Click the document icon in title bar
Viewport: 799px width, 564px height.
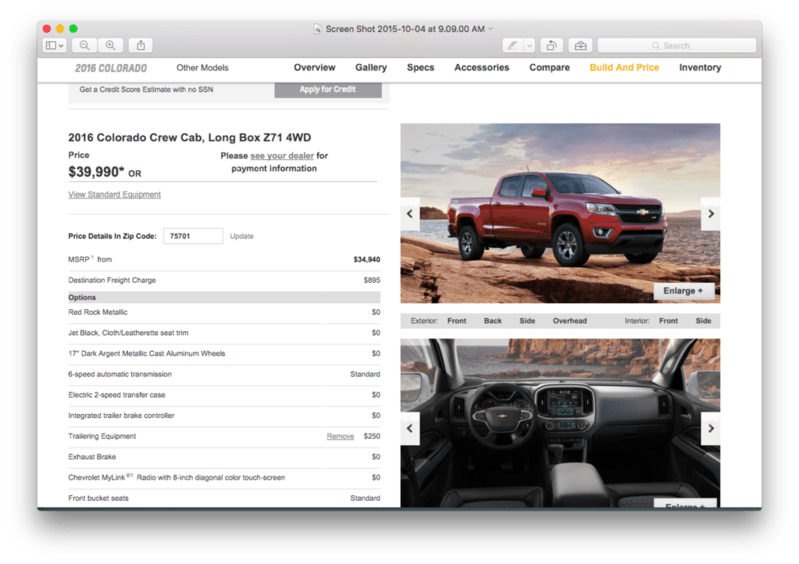tap(317, 29)
